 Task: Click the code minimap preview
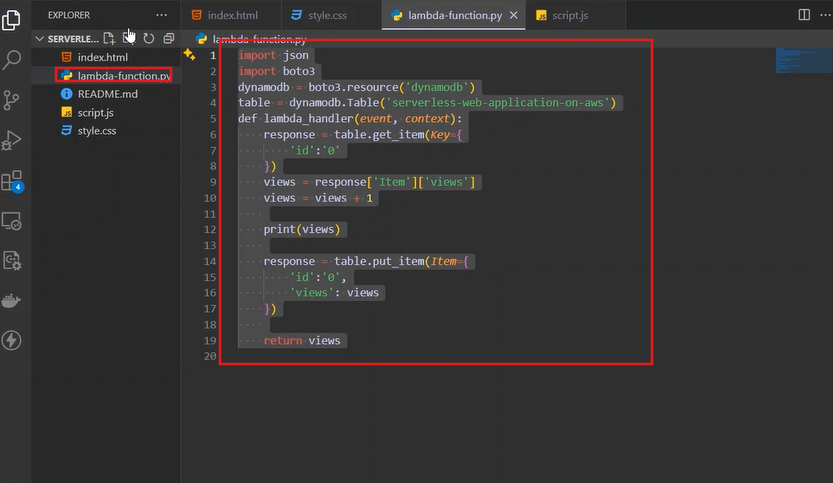803,61
